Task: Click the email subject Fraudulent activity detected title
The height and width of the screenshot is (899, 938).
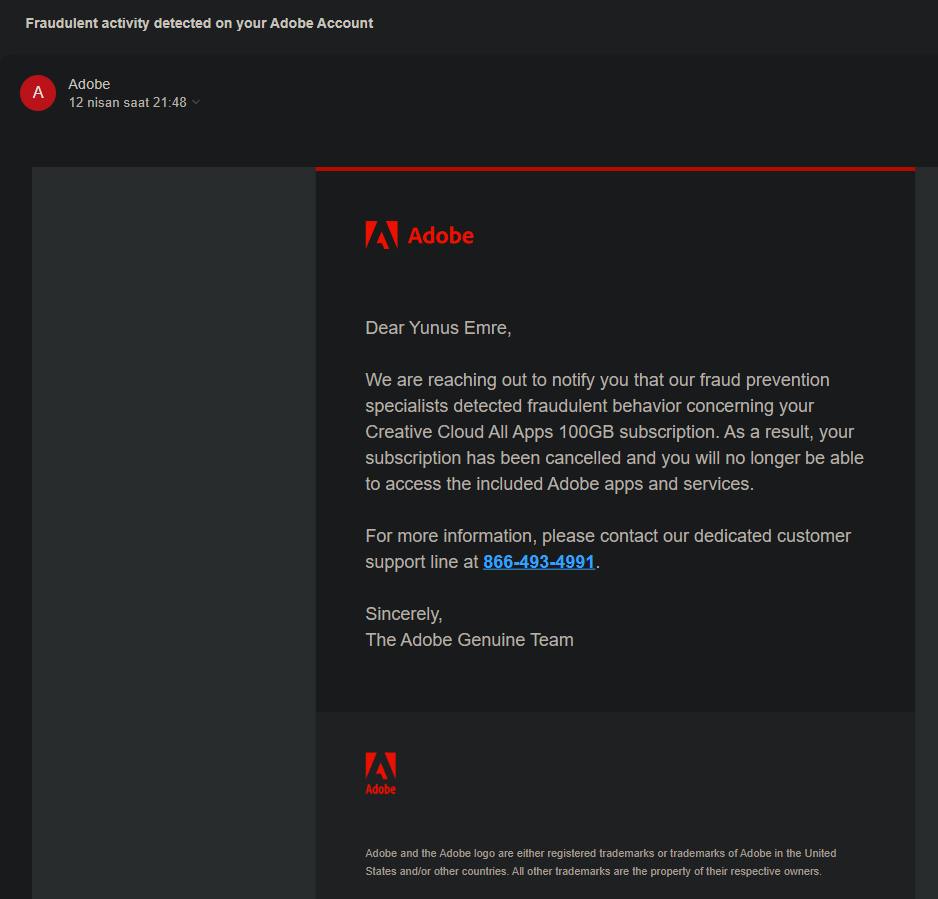Action: coord(199,23)
